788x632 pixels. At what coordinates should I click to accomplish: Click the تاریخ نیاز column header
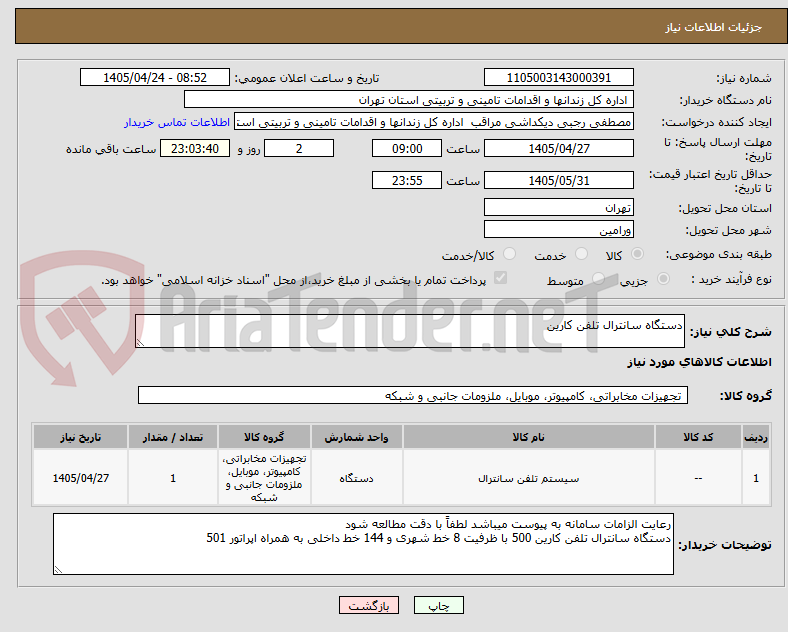click(x=80, y=437)
